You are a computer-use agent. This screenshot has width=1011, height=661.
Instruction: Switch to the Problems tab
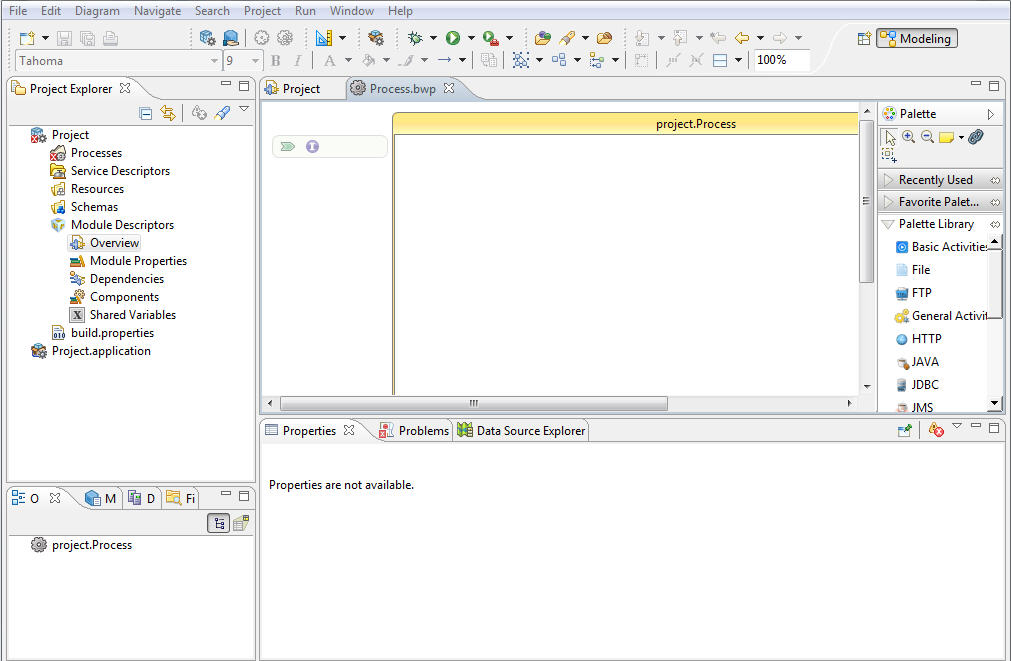click(414, 431)
